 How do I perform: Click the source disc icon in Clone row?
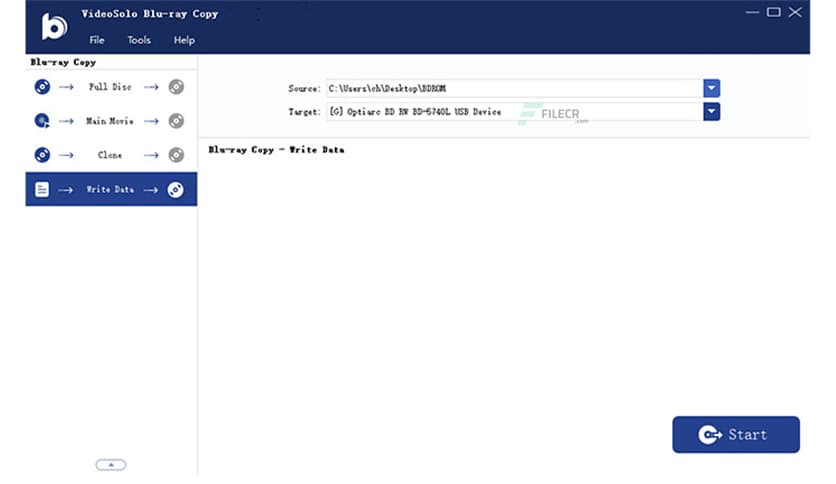pos(42,155)
